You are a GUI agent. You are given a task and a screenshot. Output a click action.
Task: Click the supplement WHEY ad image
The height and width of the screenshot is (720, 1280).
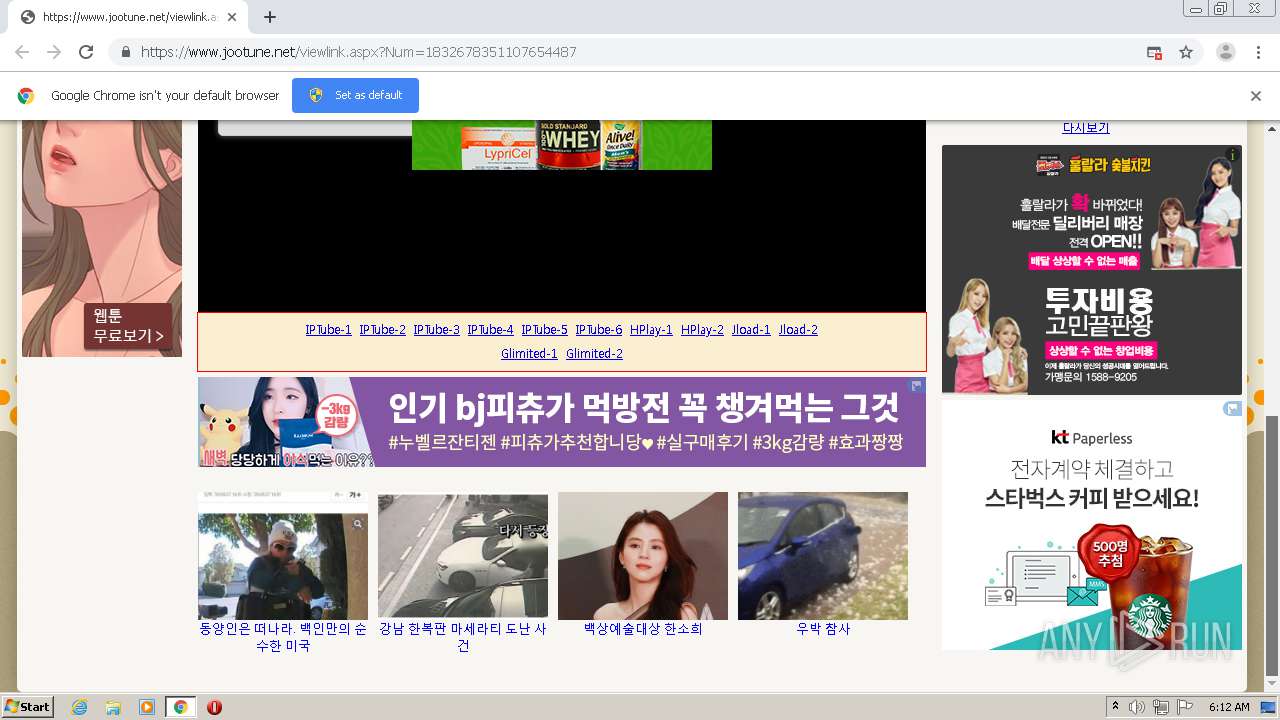coord(562,145)
